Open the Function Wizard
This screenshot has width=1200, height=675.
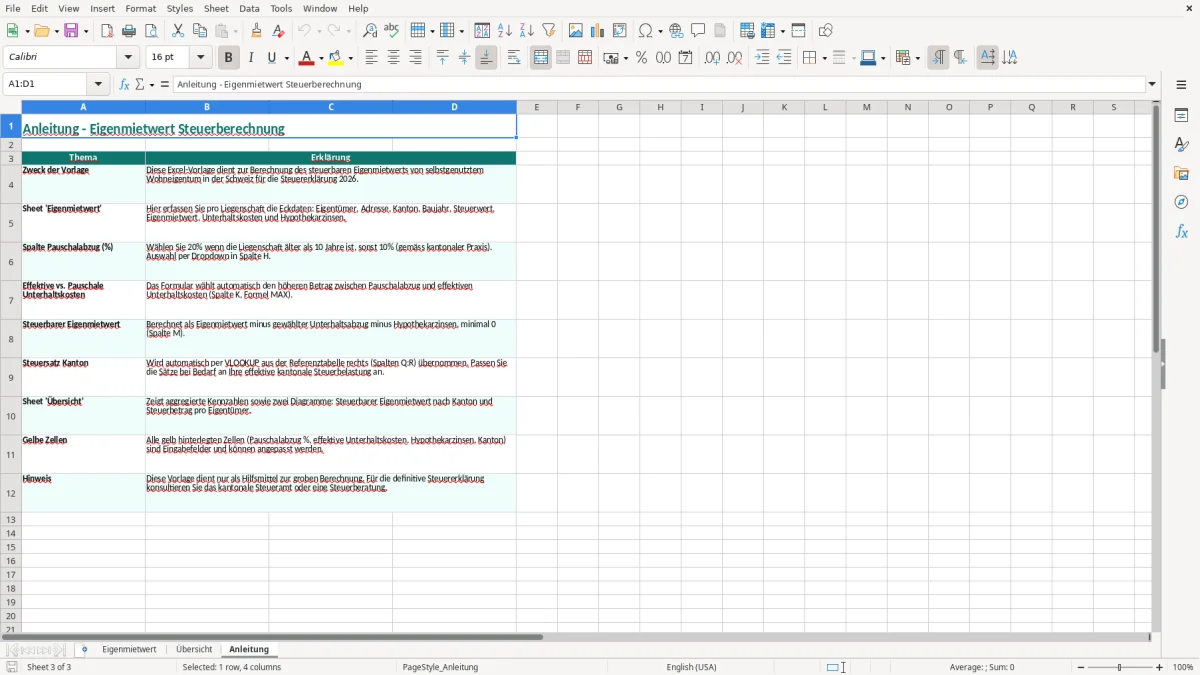(x=125, y=84)
